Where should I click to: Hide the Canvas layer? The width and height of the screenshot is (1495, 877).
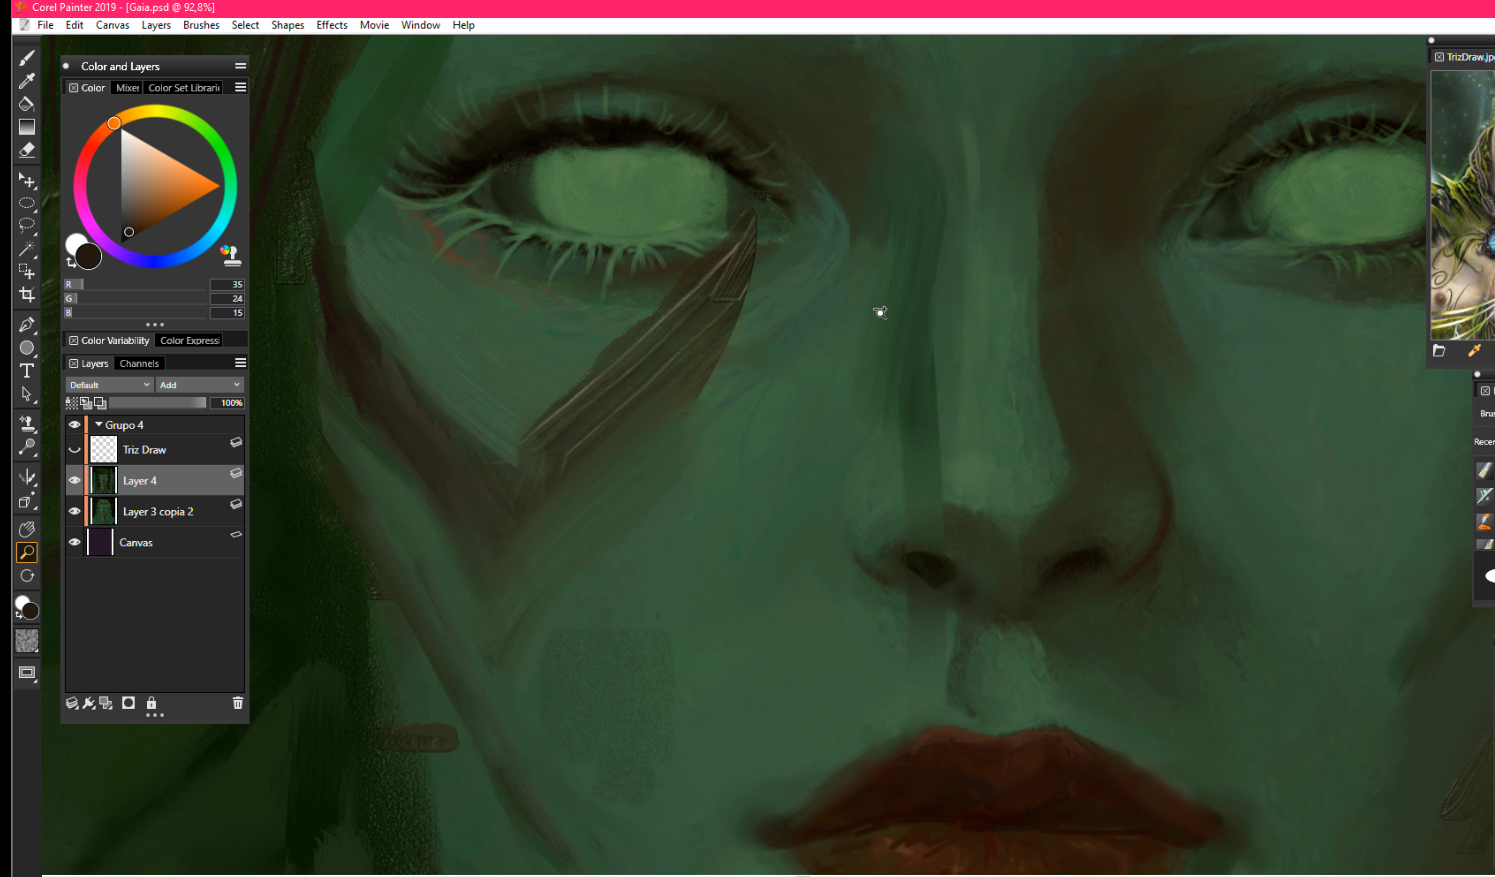(74, 543)
